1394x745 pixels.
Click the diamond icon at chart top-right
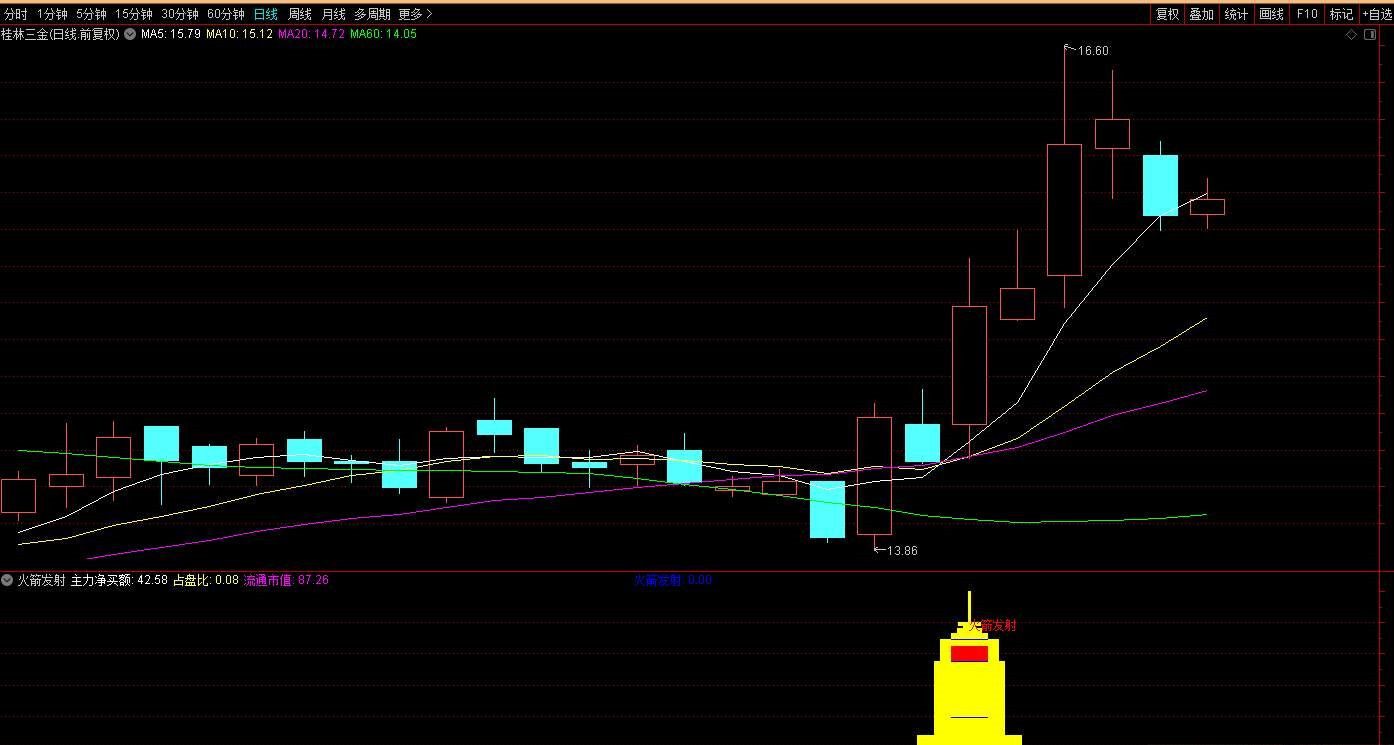click(1351, 34)
